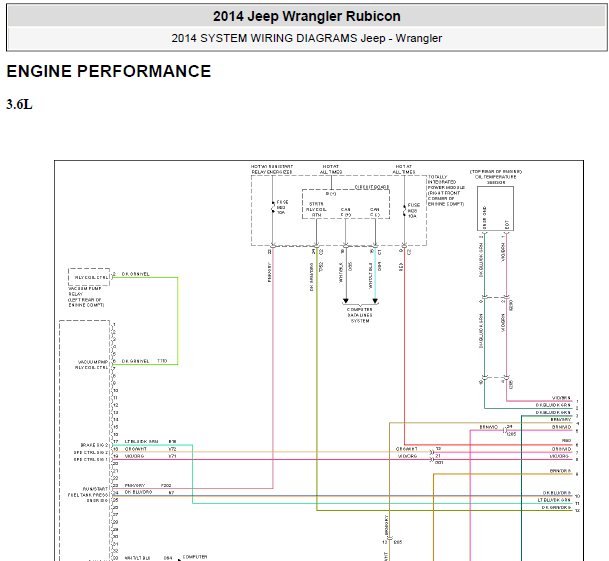Click the 'FUEL TANK PRESS' pin label
Viewport: 609px width, 561px height.
click(88, 495)
